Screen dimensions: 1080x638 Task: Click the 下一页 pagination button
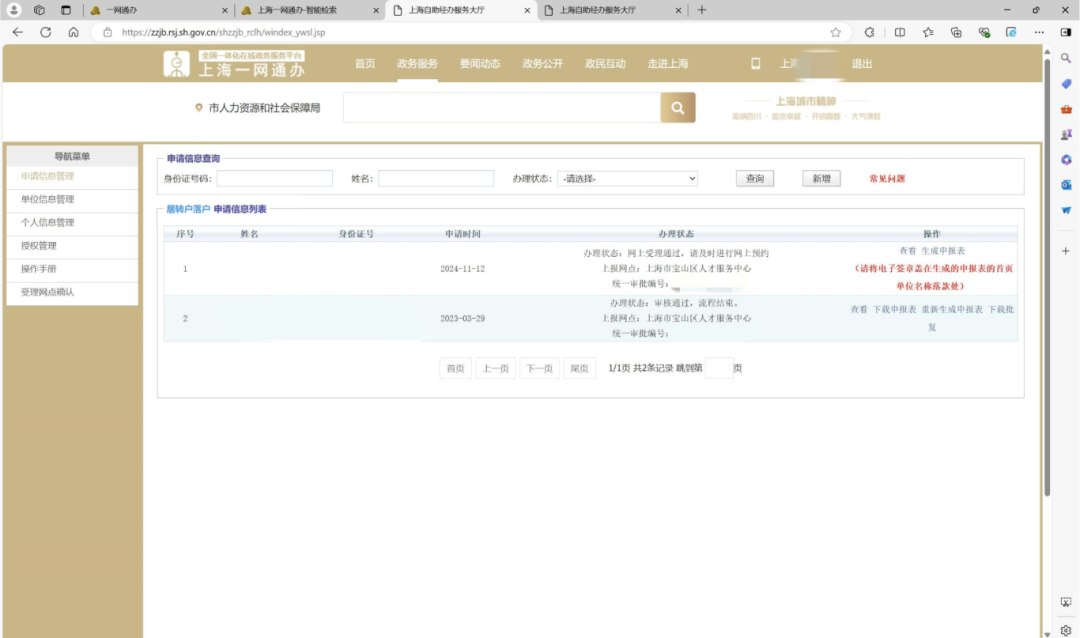pos(539,369)
